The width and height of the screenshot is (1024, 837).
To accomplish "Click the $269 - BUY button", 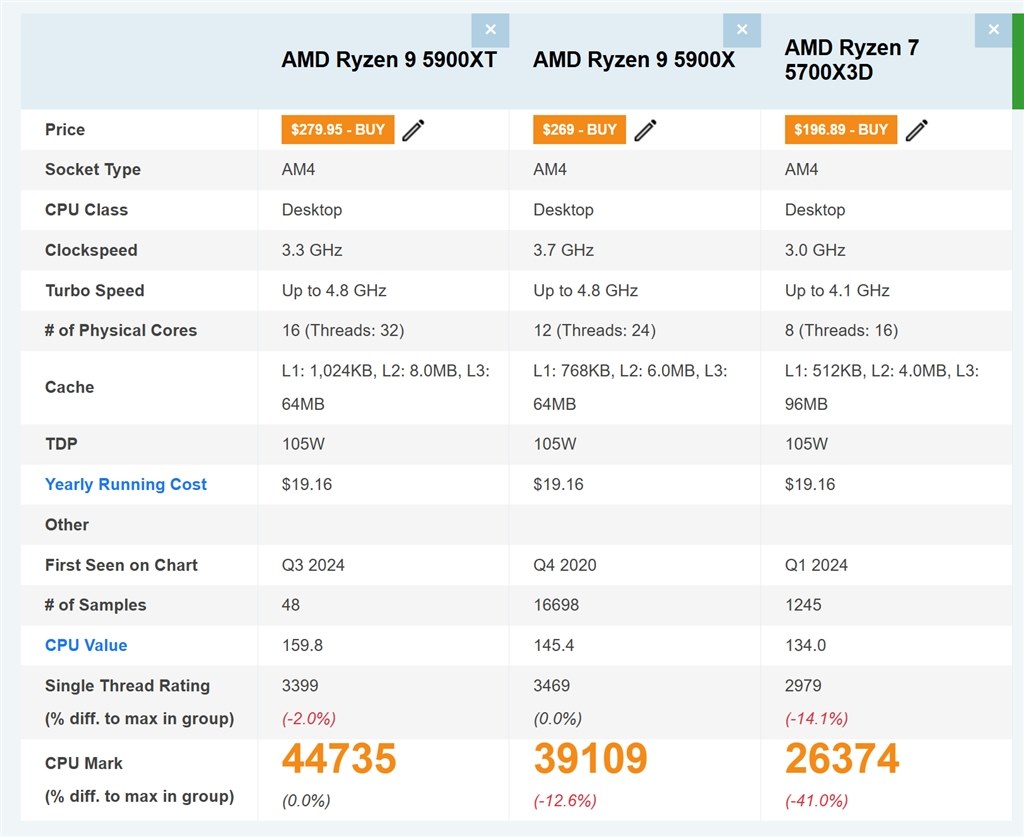I will click(x=579, y=129).
